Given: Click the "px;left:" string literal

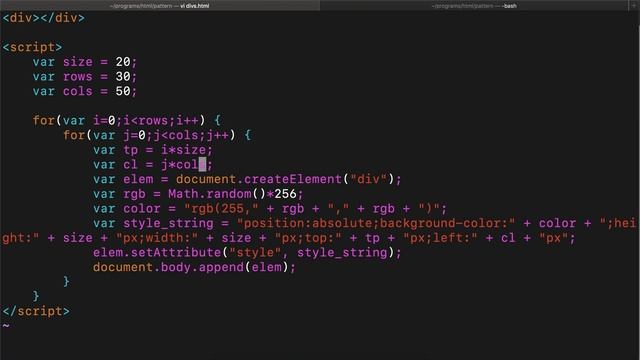Looking at the screenshot, I should pos(440,238).
